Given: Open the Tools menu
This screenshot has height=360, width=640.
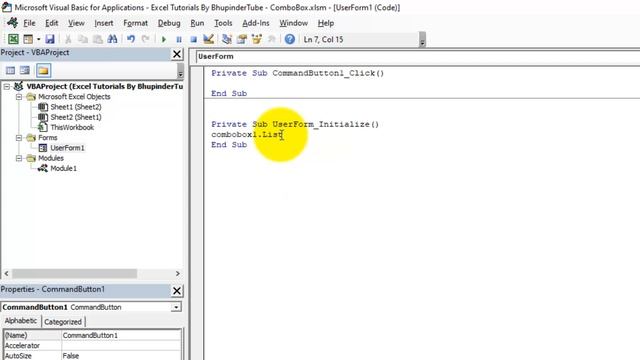Looking at the screenshot, I should tap(223, 23).
